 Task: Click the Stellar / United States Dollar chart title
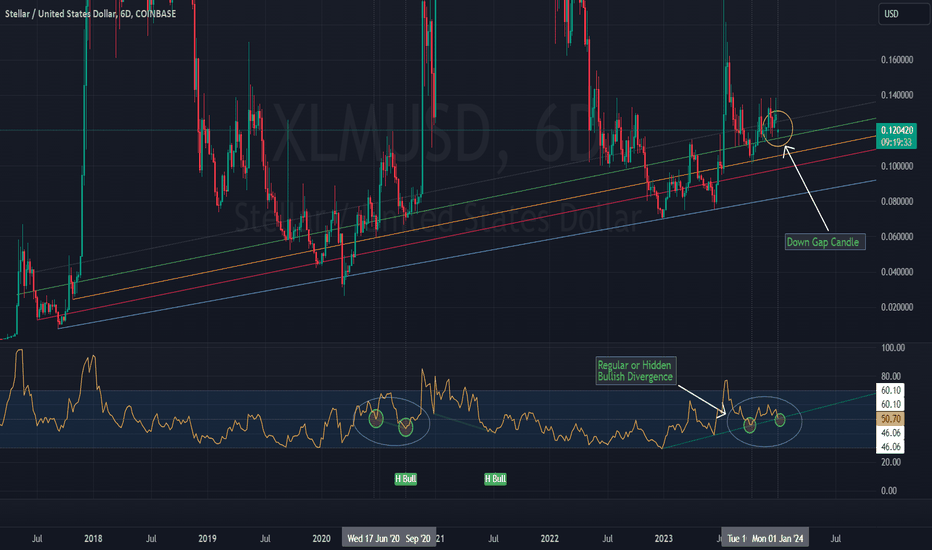tap(90, 13)
